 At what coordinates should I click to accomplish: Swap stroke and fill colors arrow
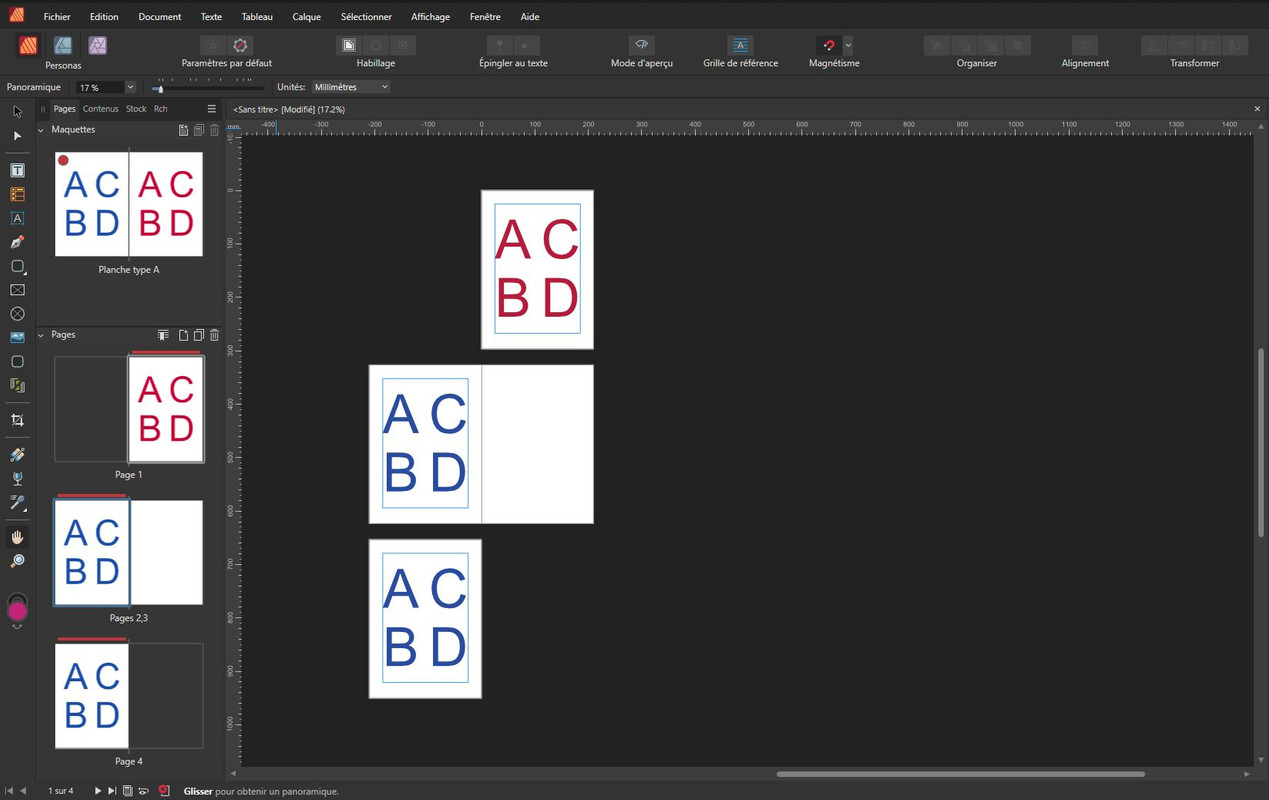[17, 627]
